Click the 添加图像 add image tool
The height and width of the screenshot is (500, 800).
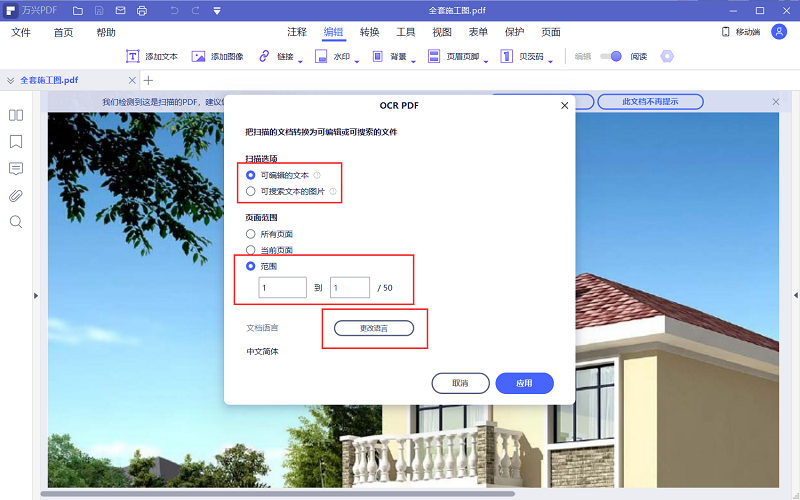pos(217,56)
